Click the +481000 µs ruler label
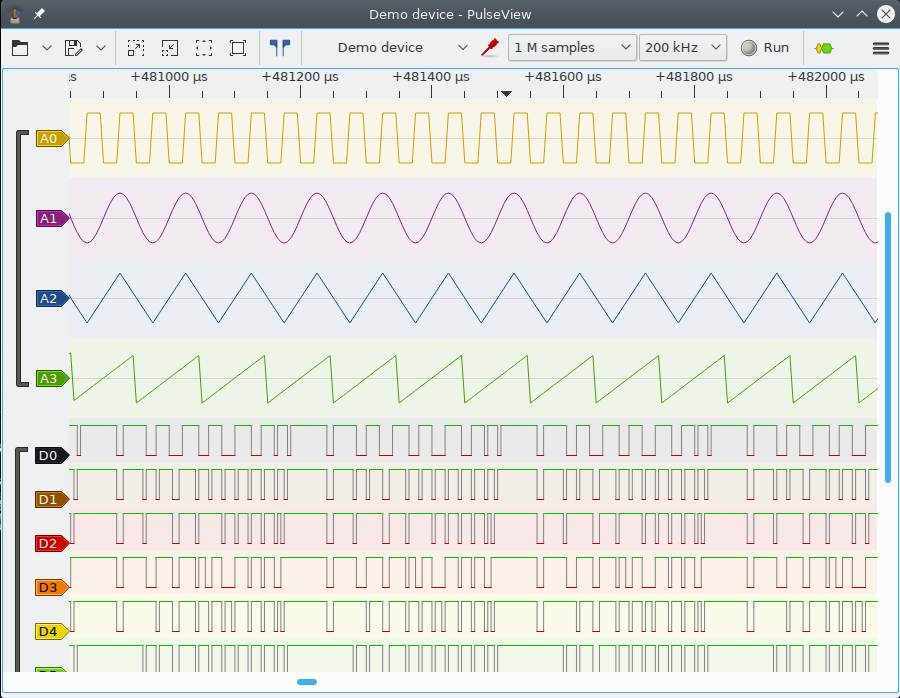This screenshot has width=900, height=698. [x=169, y=77]
